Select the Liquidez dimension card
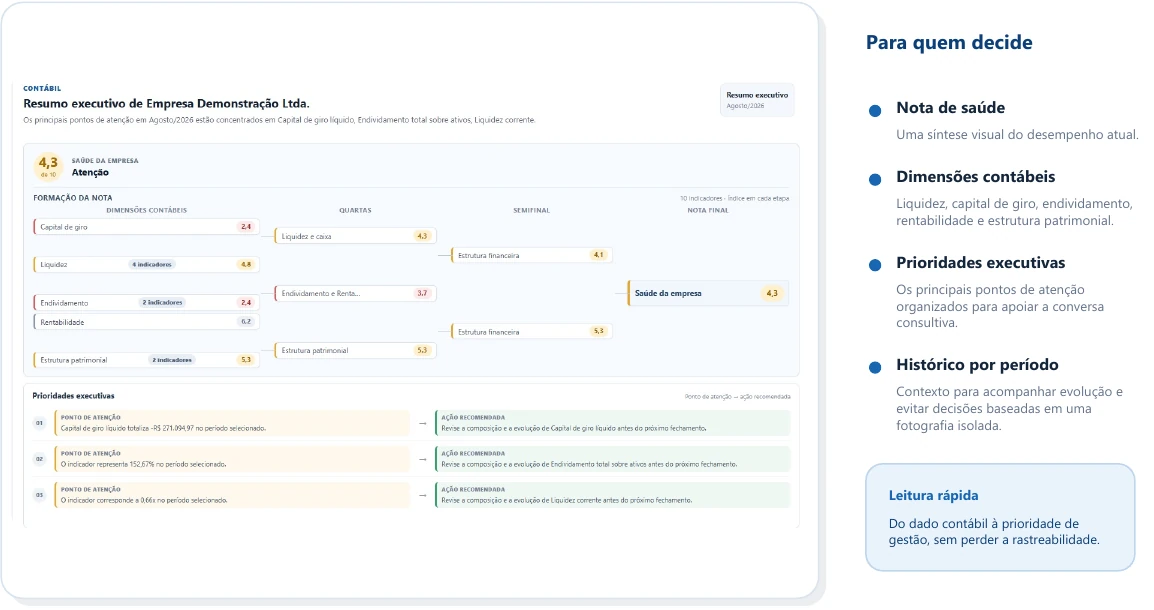The height and width of the screenshot is (610, 1154). [146, 264]
